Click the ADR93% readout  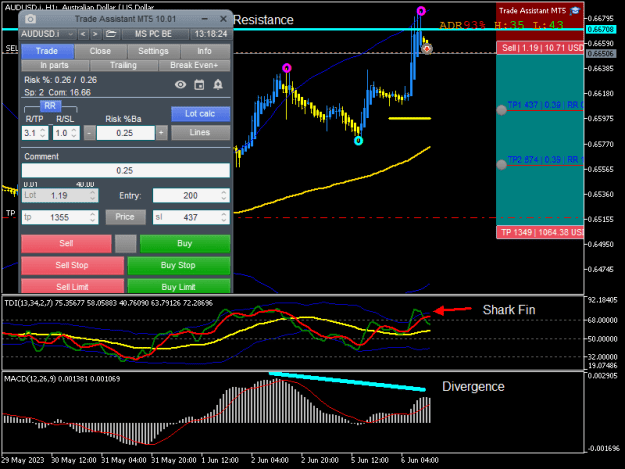click(462, 26)
